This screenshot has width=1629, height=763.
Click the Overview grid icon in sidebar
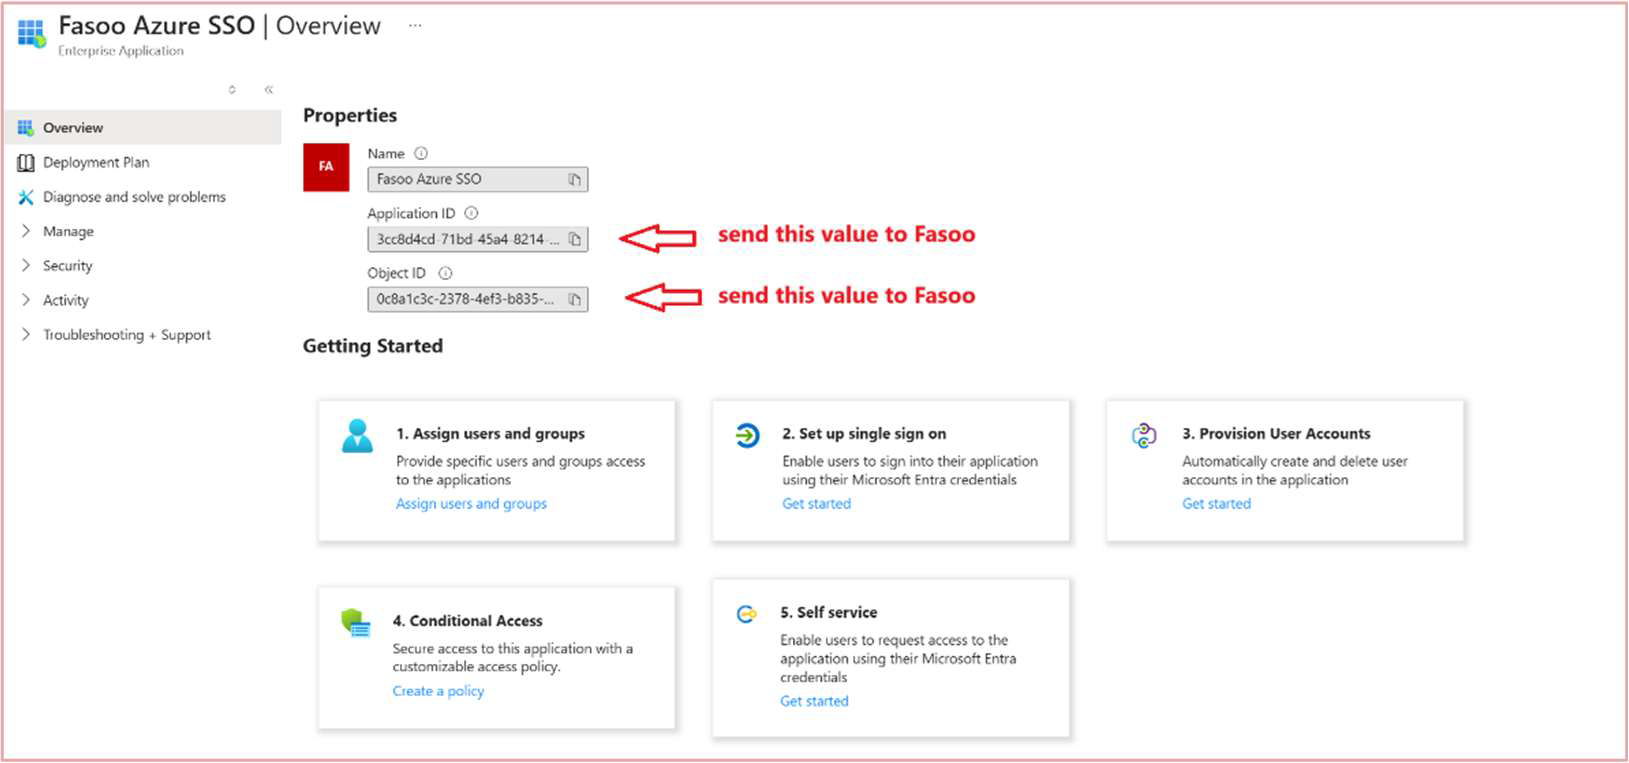(x=26, y=128)
